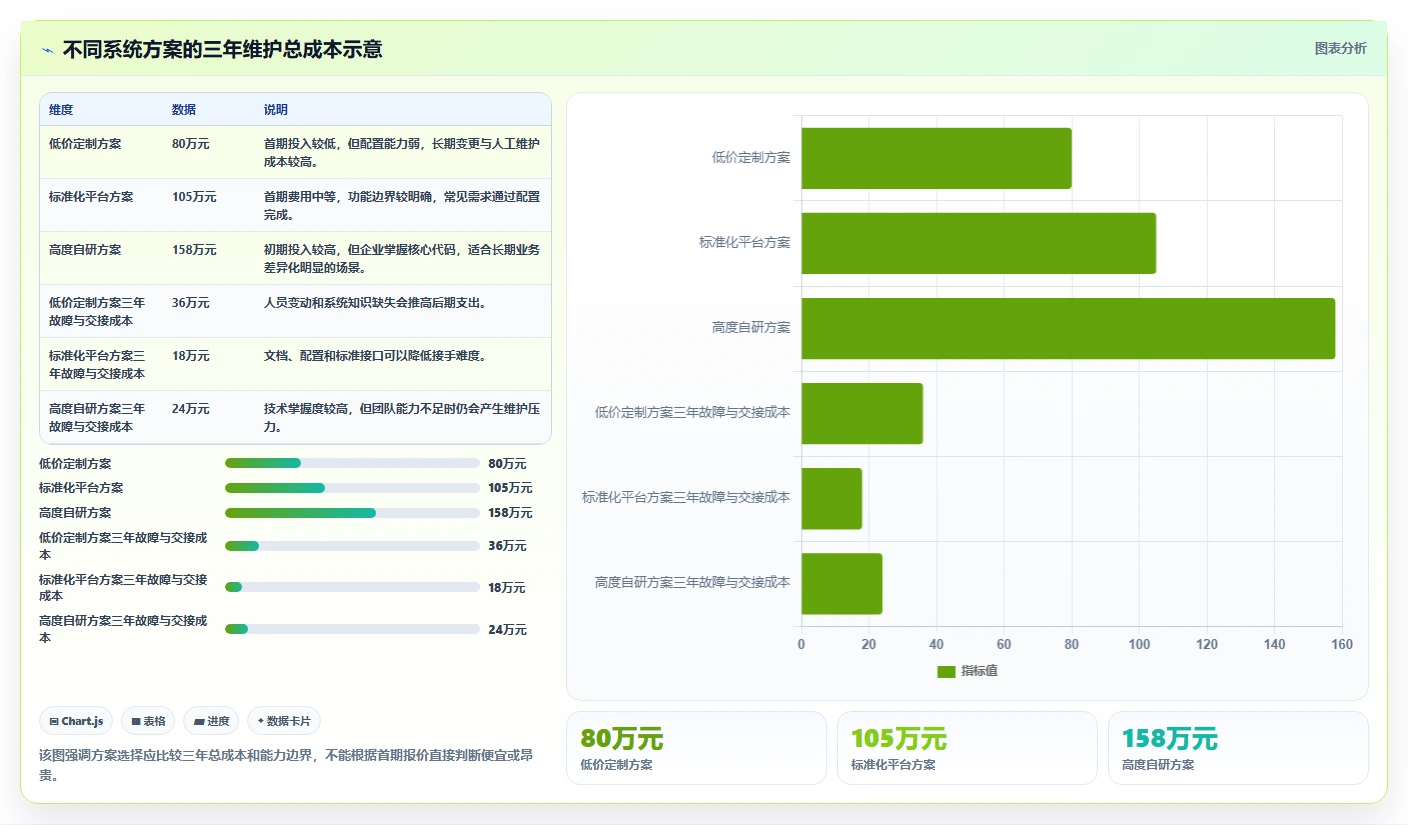
Task: Click the 36万元 progress bar track
Action: click(x=352, y=546)
